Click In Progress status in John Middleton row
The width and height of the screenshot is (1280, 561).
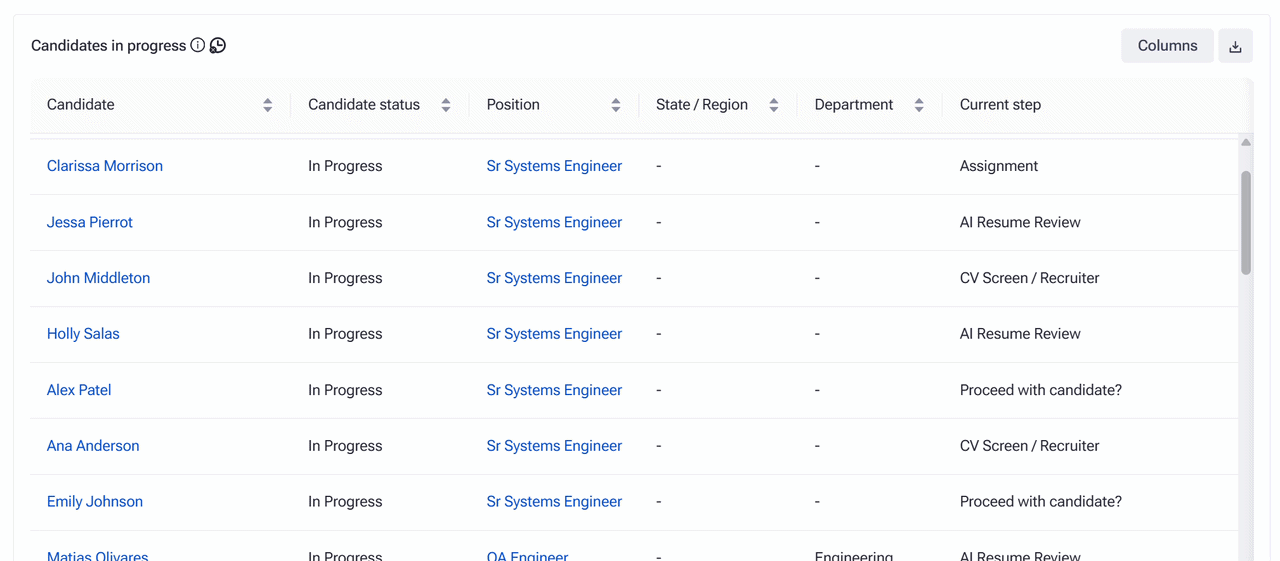(345, 278)
